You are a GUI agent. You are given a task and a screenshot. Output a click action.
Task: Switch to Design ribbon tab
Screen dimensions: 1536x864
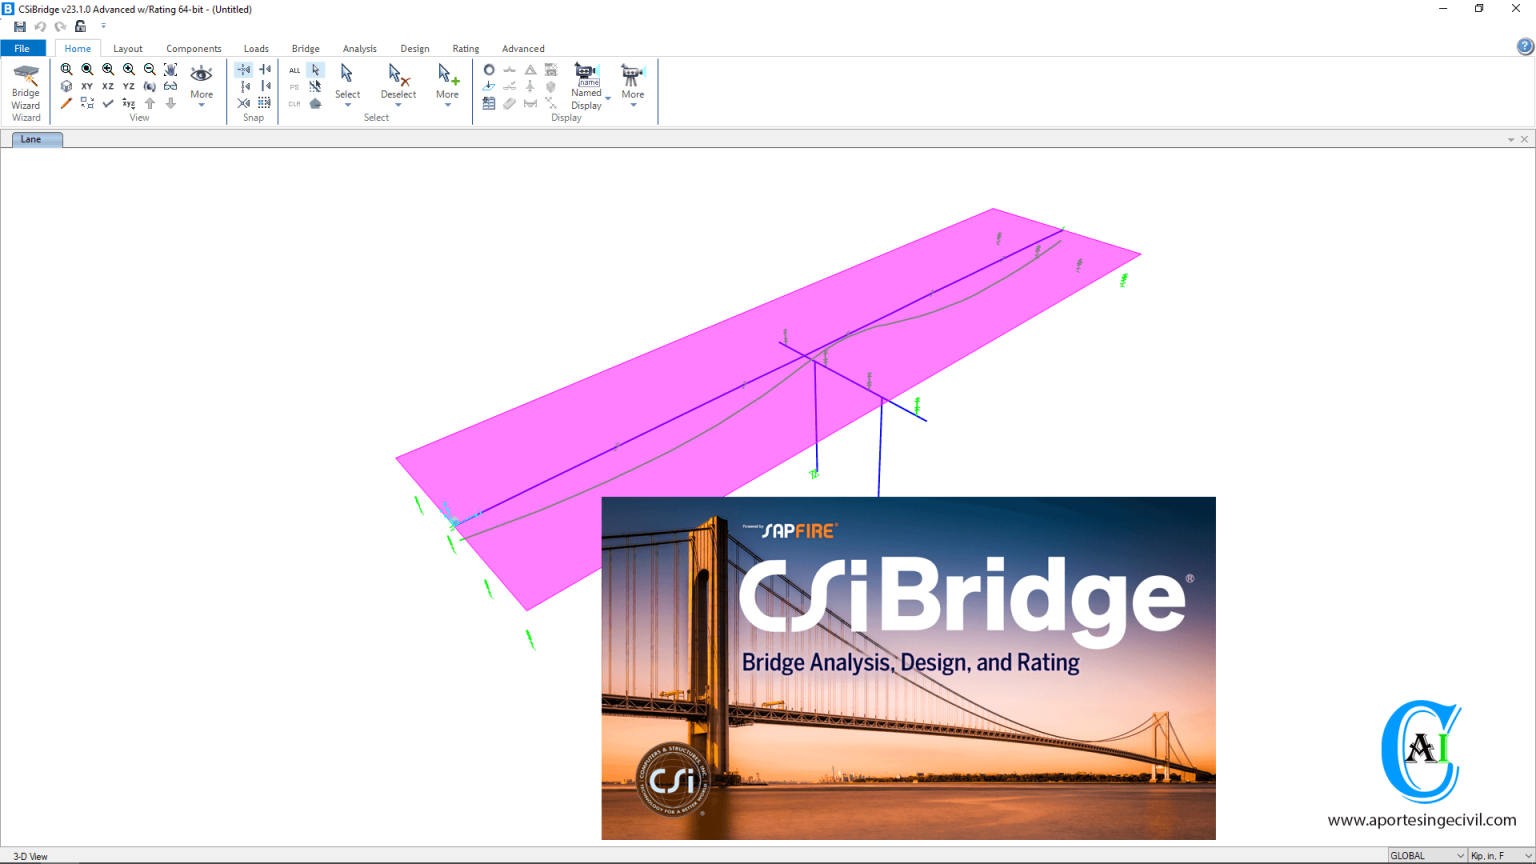click(415, 48)
